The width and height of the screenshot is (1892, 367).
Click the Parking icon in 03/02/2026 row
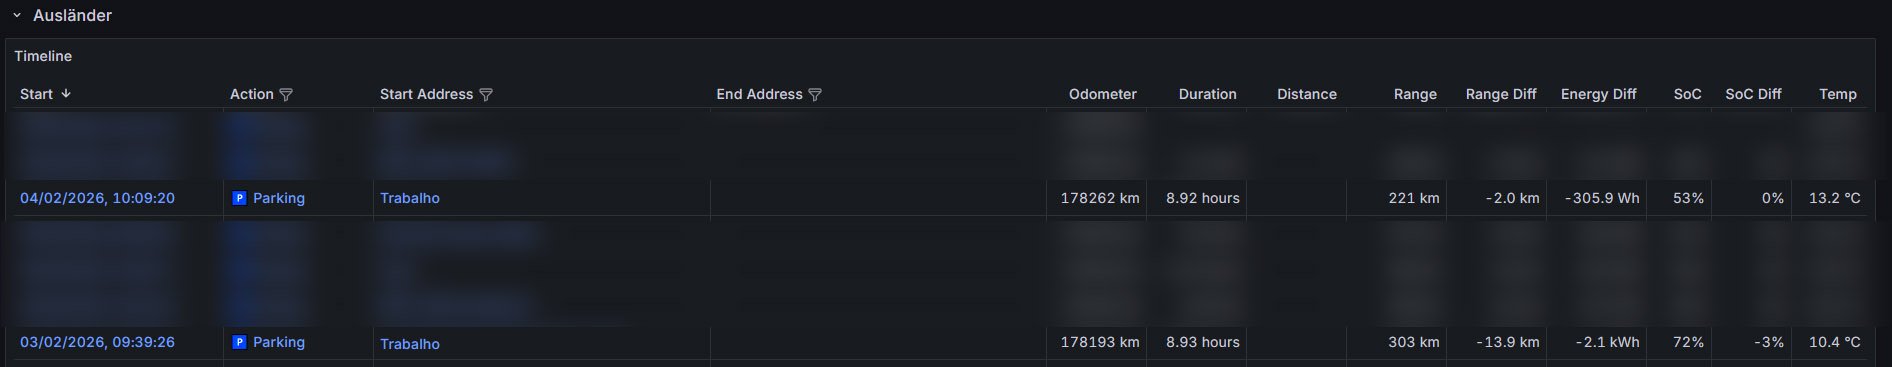point(239,342)
